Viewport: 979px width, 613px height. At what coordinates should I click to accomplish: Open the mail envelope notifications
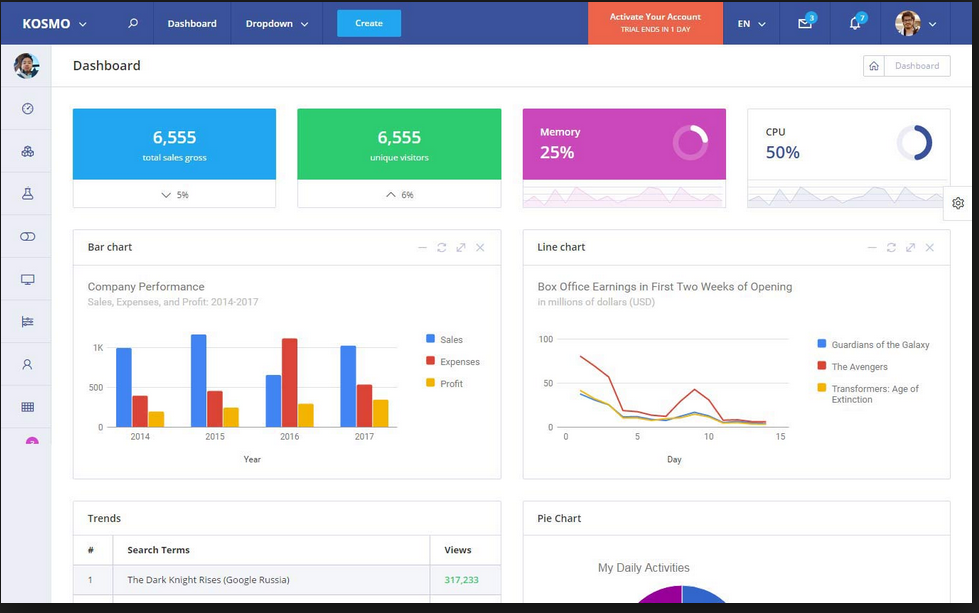pos(805,24)
